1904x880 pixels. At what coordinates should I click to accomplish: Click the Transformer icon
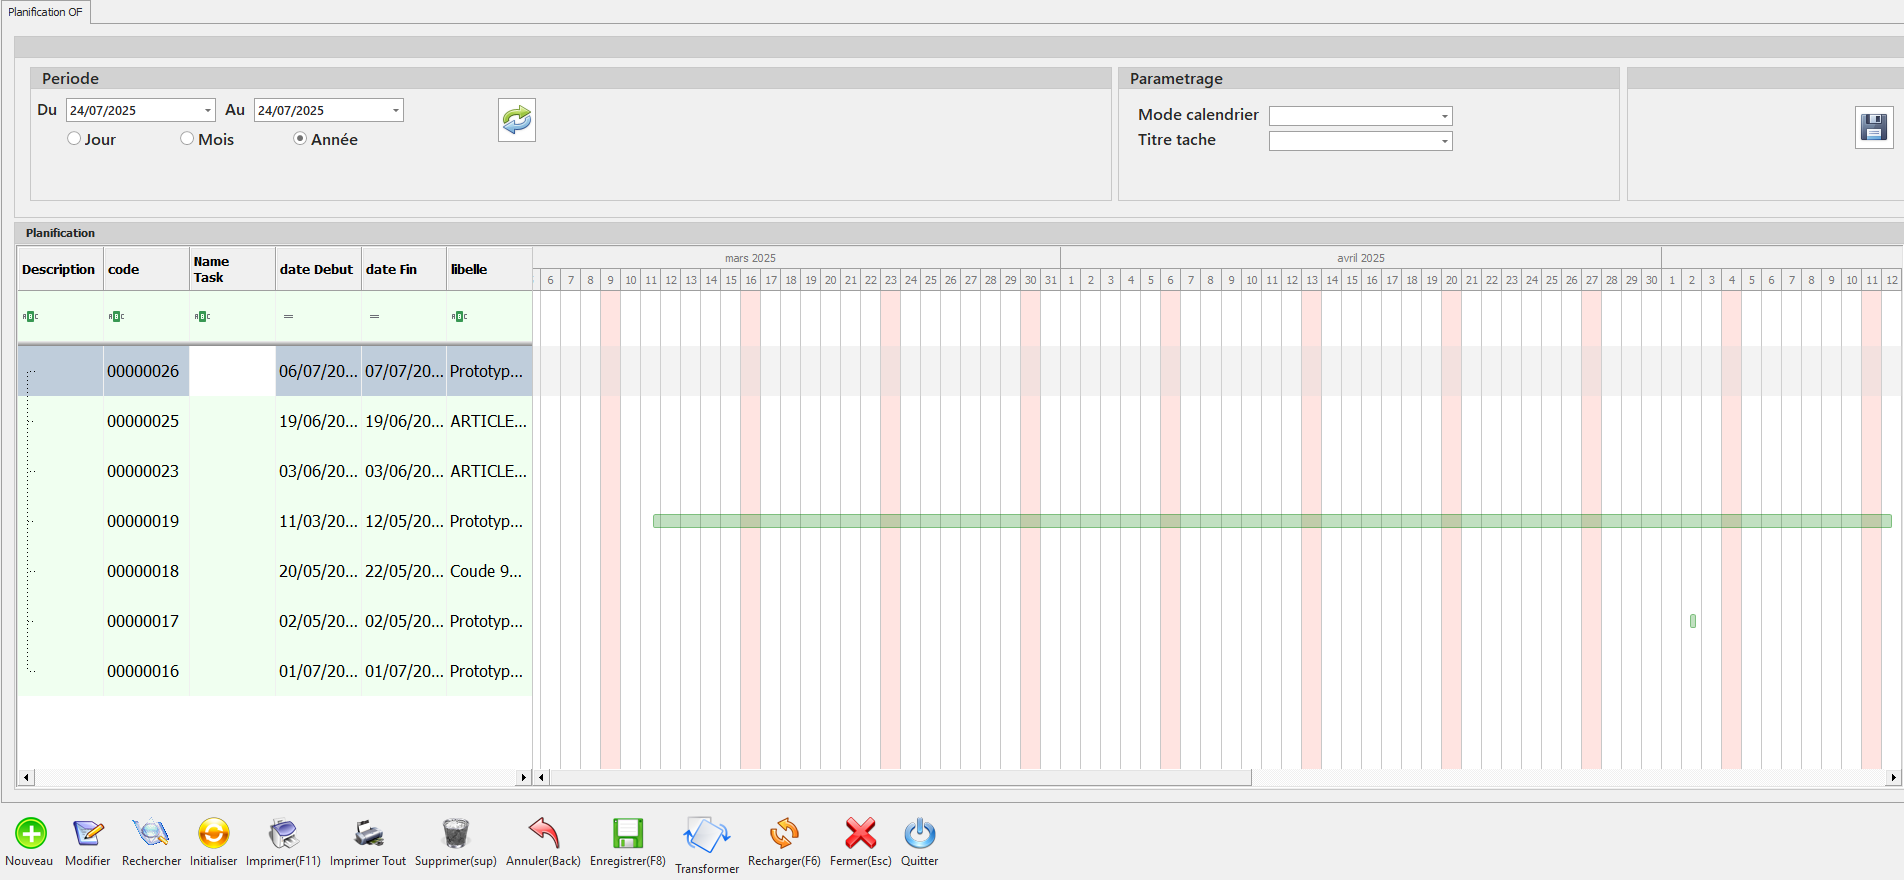coord(706,835)
